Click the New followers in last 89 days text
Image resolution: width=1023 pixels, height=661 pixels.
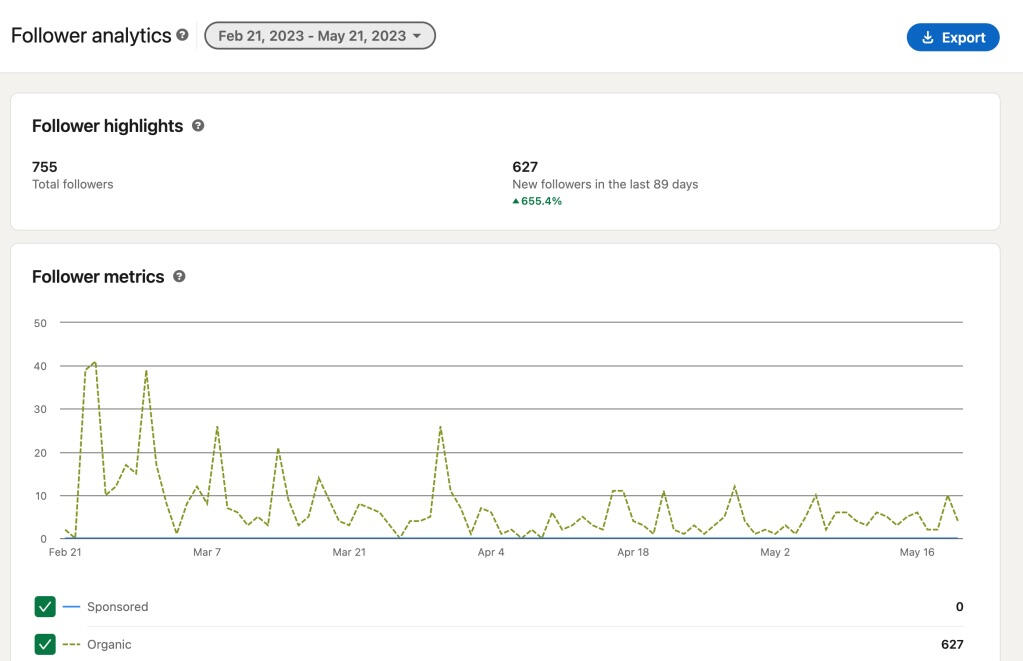pos(604,184)
